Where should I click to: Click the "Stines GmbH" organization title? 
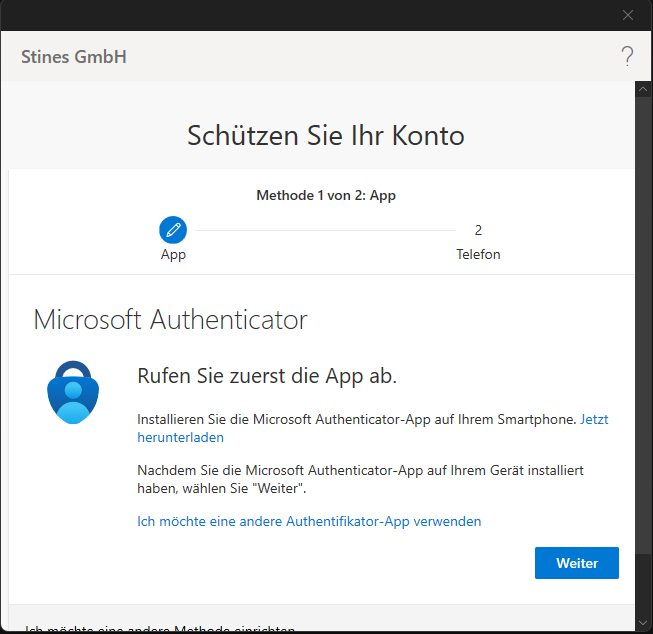(x=74, y=57)
